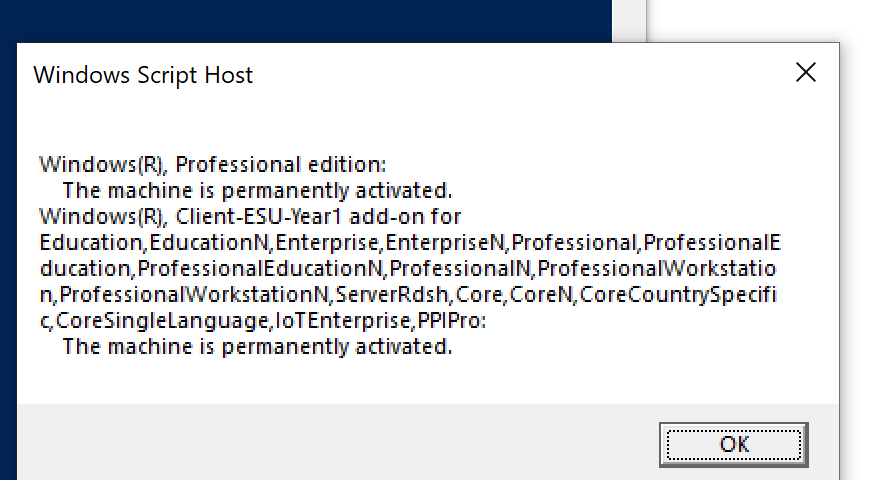Click the Windows Script Host title text
This screenshot has width=872, height=480.
143,75
